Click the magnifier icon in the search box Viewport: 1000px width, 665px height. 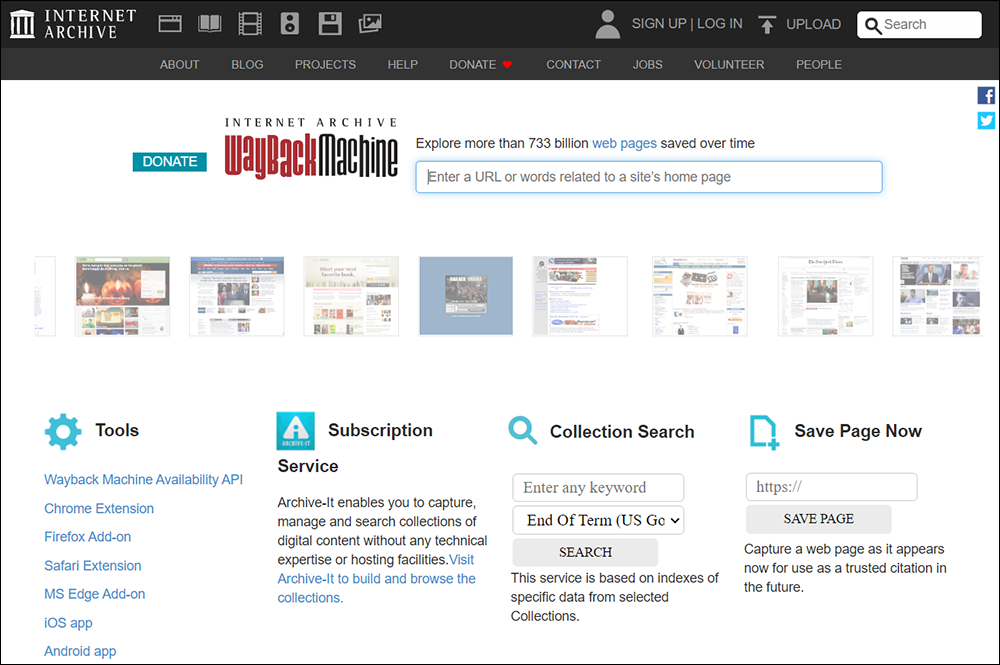(x=872, y=26)
